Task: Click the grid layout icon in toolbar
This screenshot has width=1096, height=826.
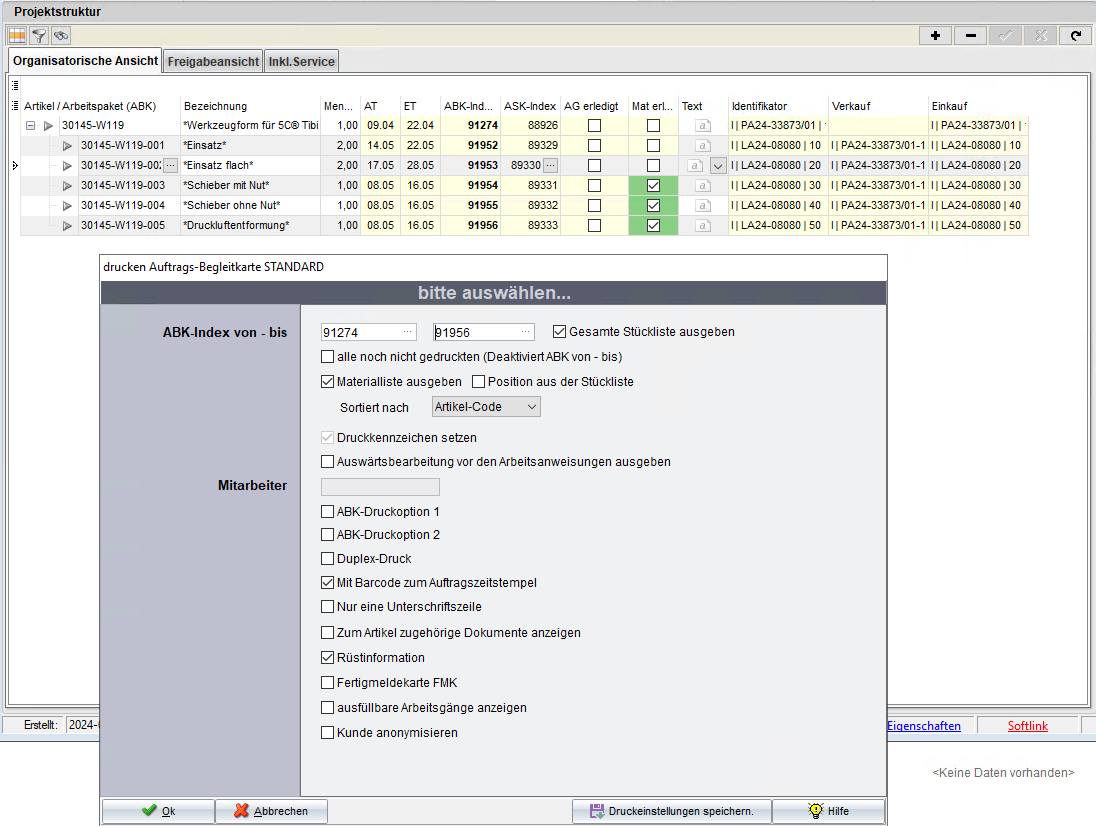Action: coord(17,36)
